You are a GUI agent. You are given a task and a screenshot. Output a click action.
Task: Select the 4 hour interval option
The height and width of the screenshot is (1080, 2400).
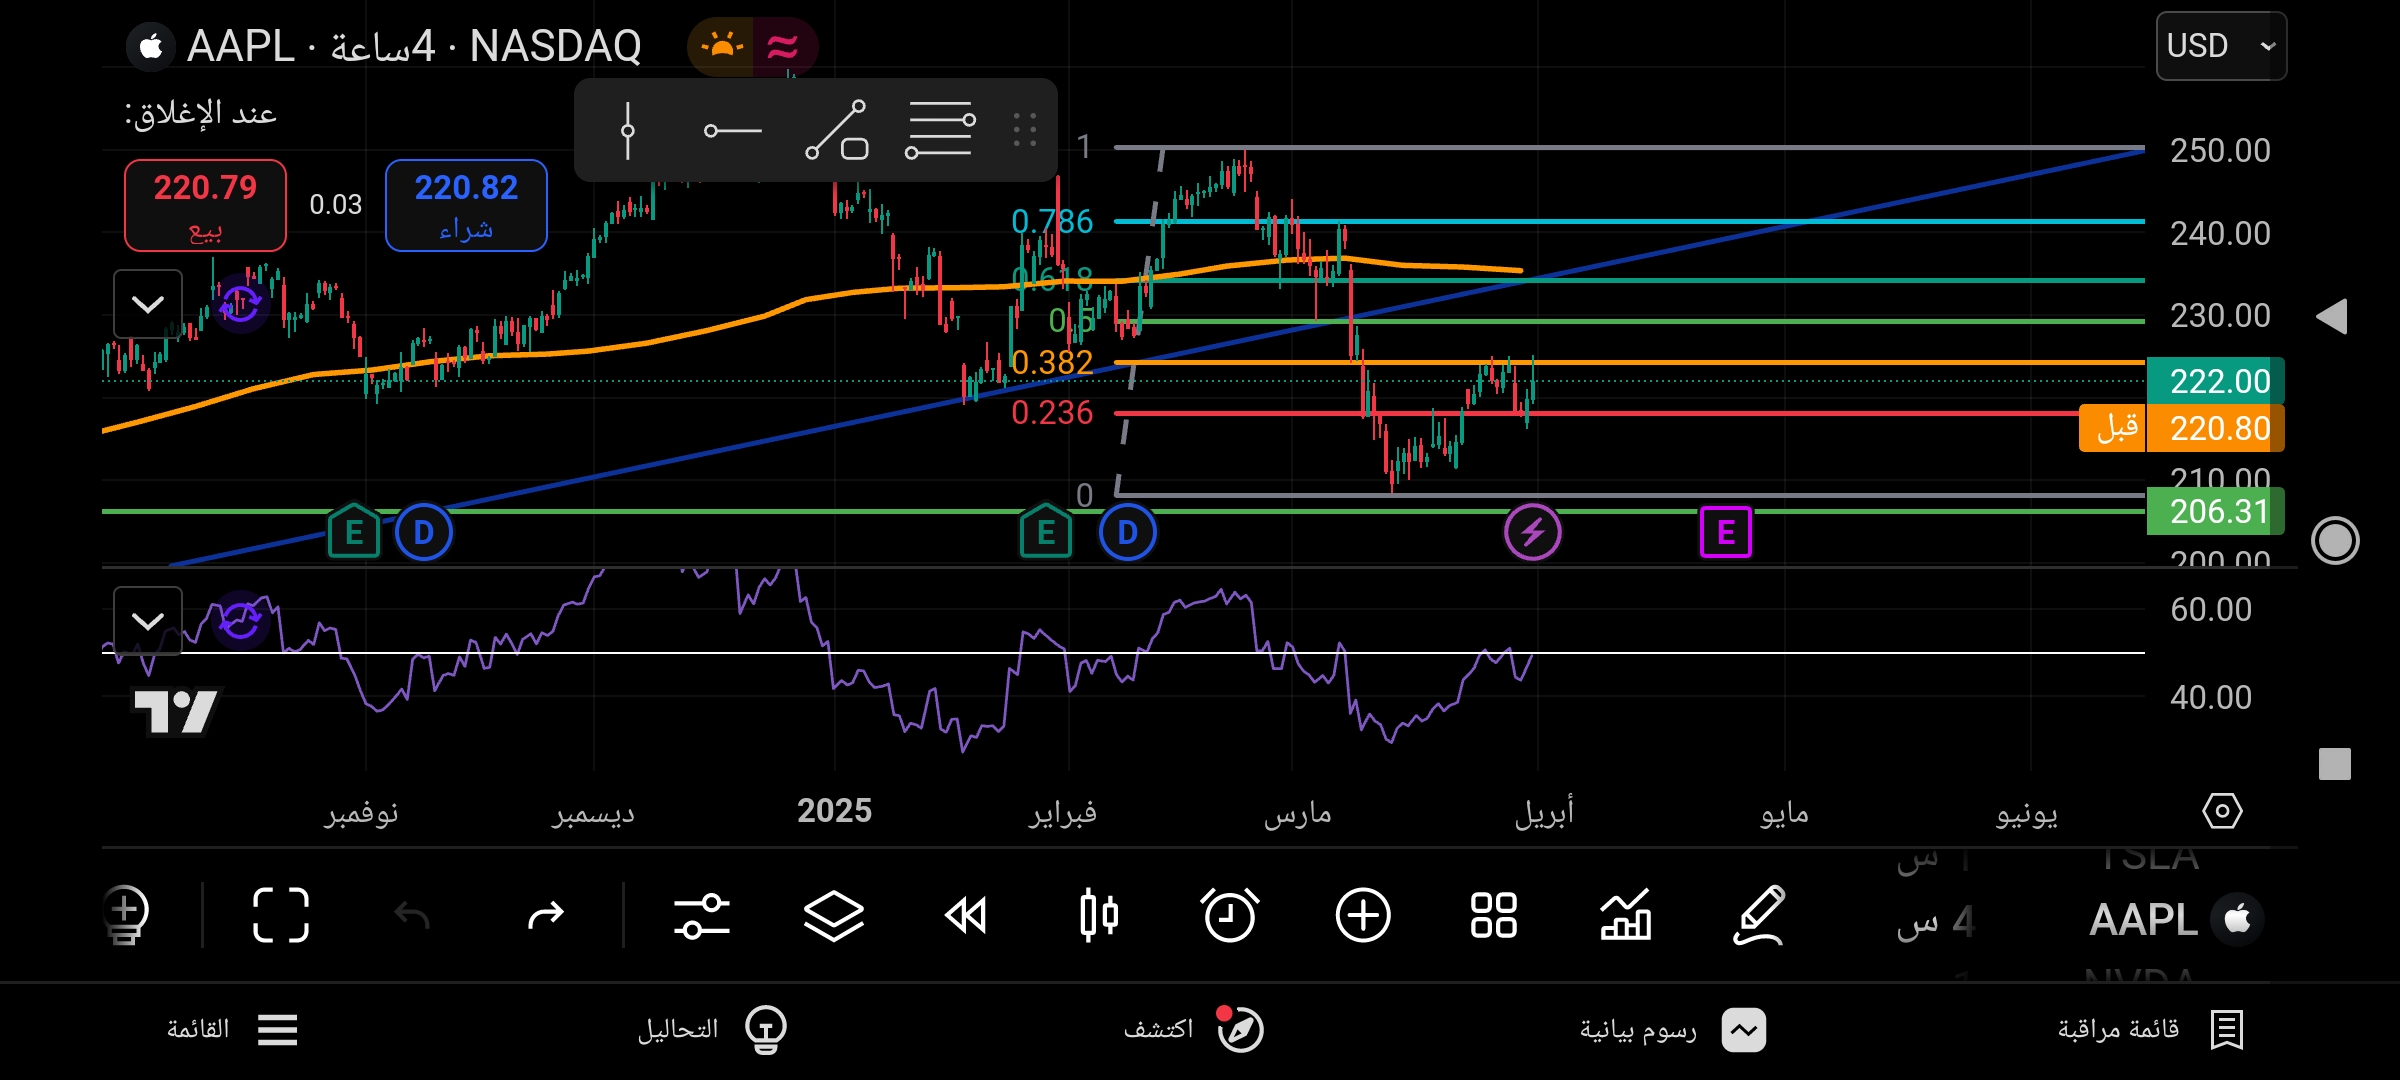[1935, 921]
